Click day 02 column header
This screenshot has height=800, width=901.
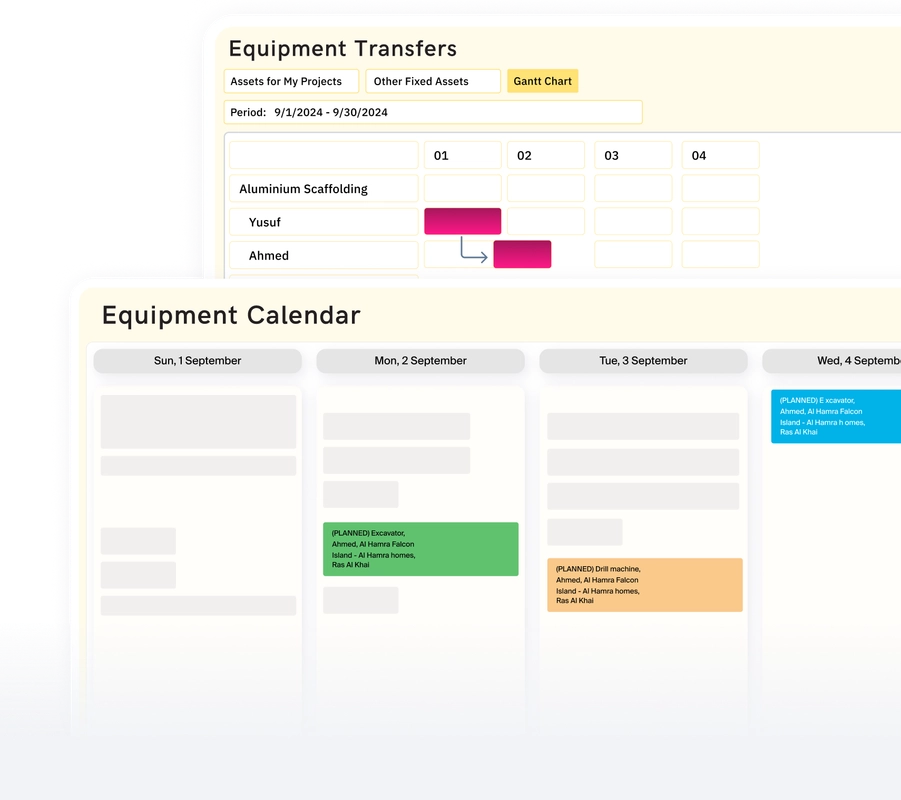[545, 155]
